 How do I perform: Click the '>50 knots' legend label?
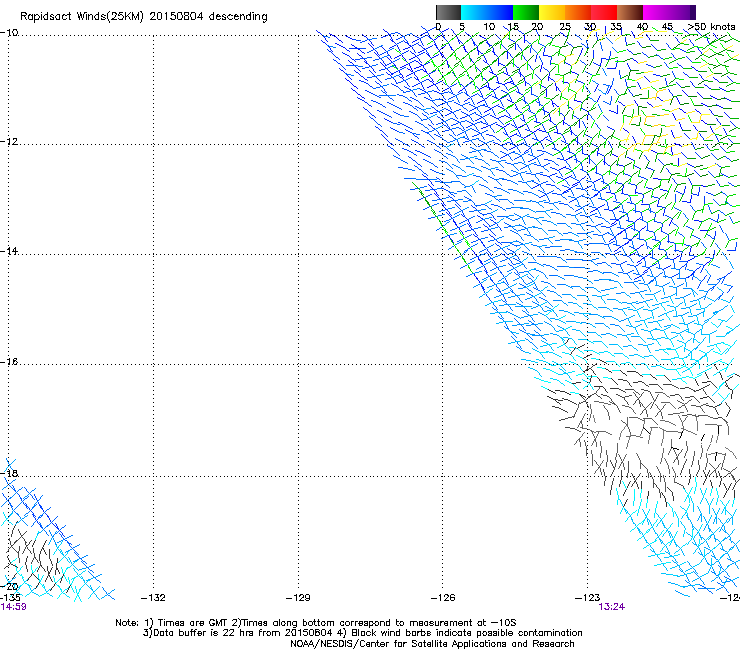click(711, 27)
